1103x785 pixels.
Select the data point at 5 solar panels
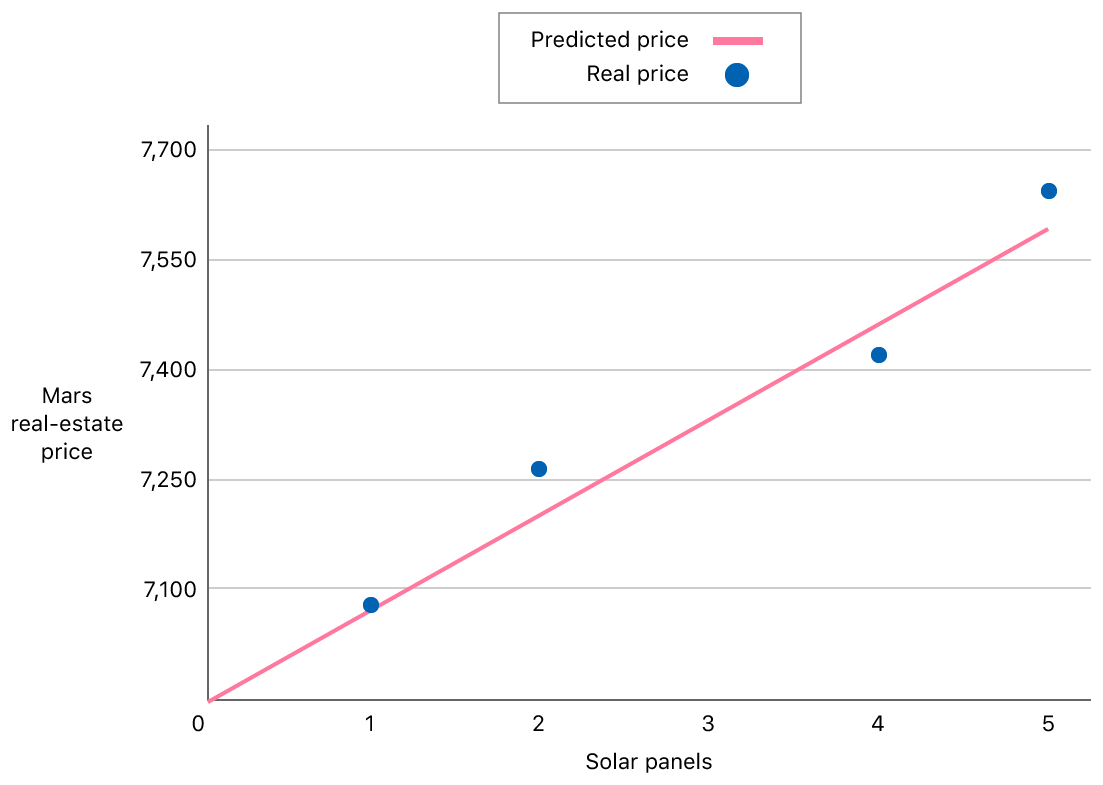[x=1049, y=191]
